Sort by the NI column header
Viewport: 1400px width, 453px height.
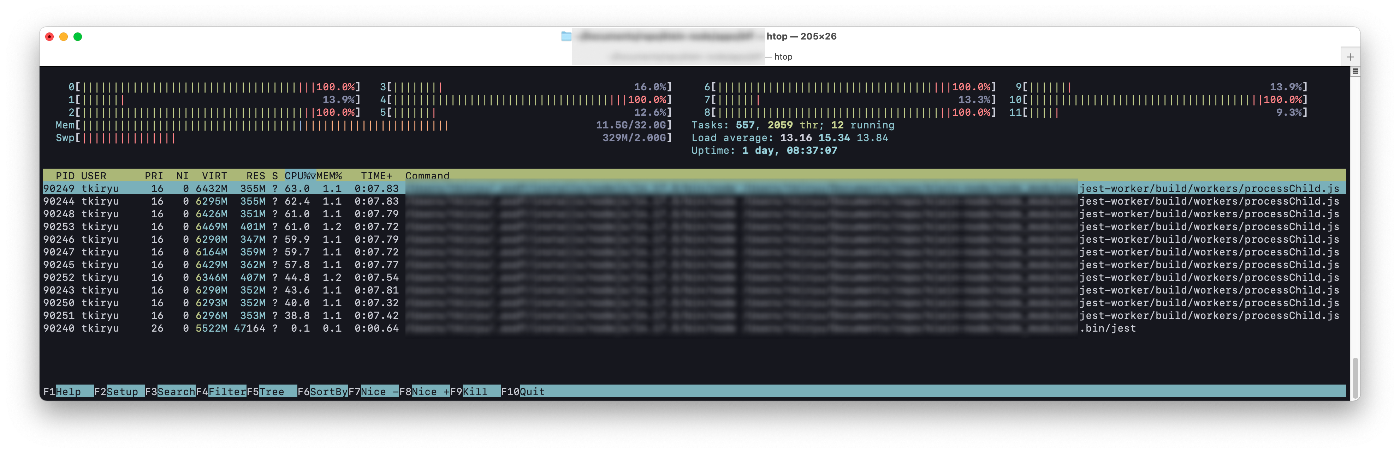pos(182,176)
